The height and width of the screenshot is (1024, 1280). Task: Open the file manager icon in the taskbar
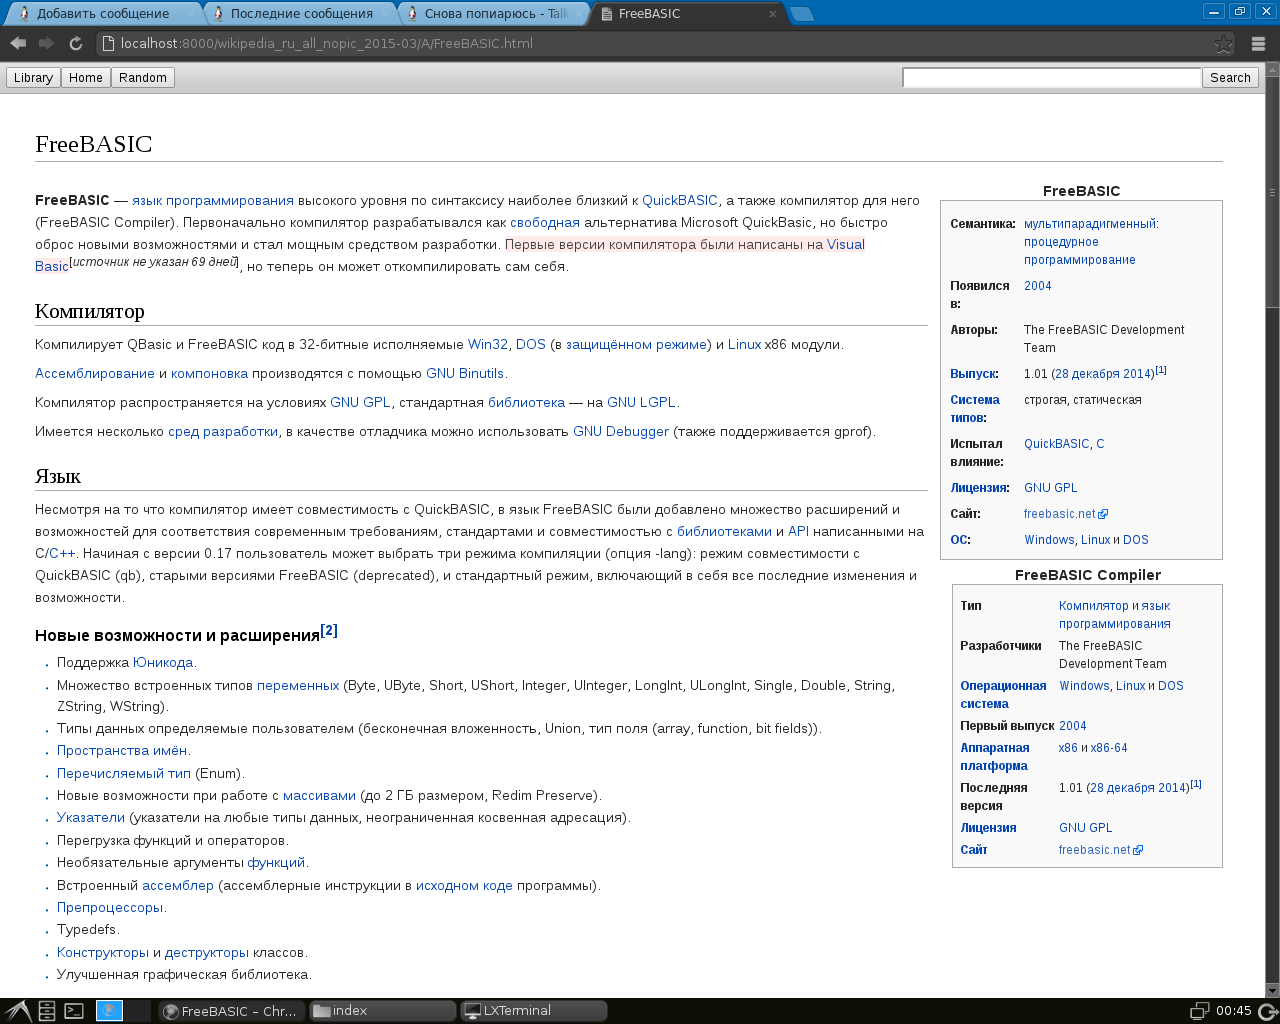point(47,1011)
